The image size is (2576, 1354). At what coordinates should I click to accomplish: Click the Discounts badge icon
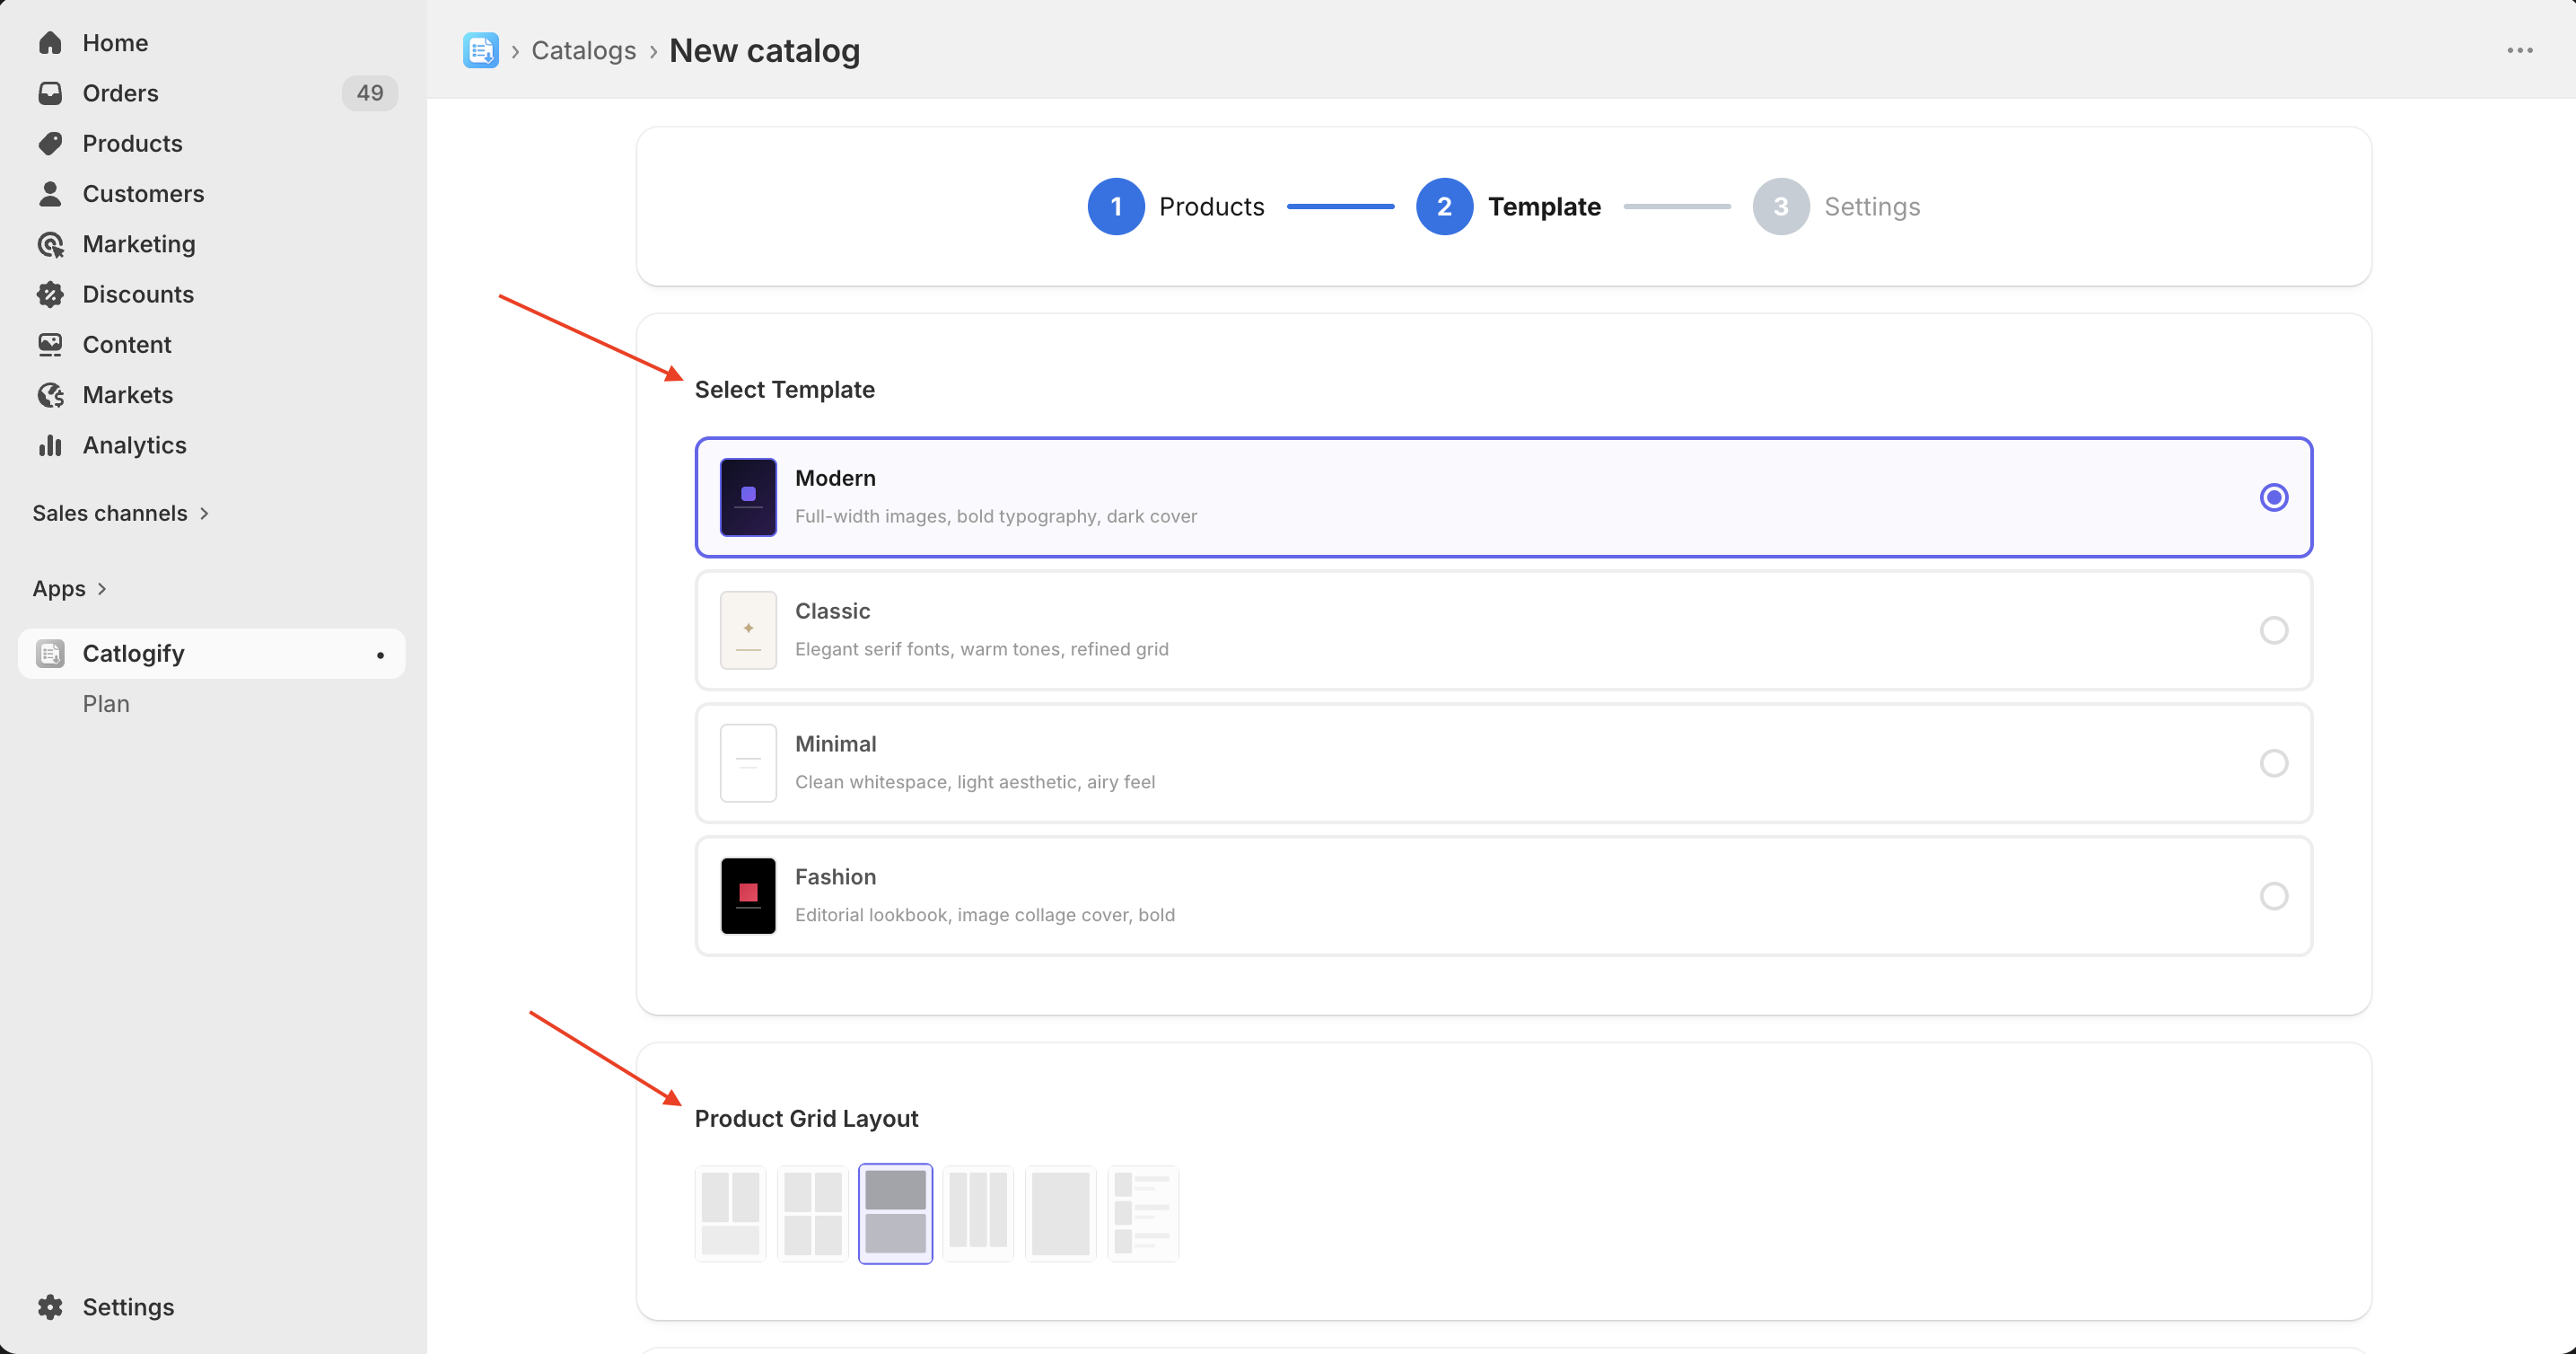[x=50, y=294]
